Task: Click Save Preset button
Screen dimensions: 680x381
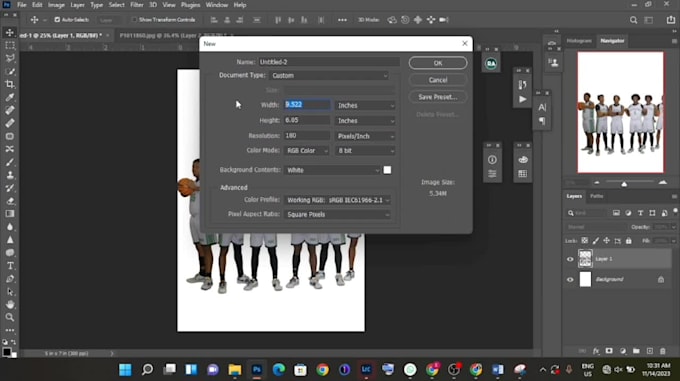Action: pos(438,97)
